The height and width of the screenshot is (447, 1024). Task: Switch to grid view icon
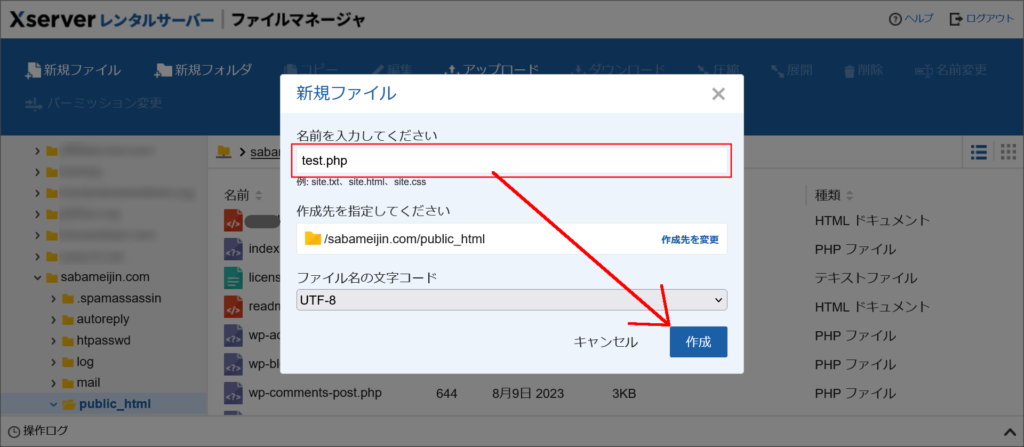click(1009, 152)
